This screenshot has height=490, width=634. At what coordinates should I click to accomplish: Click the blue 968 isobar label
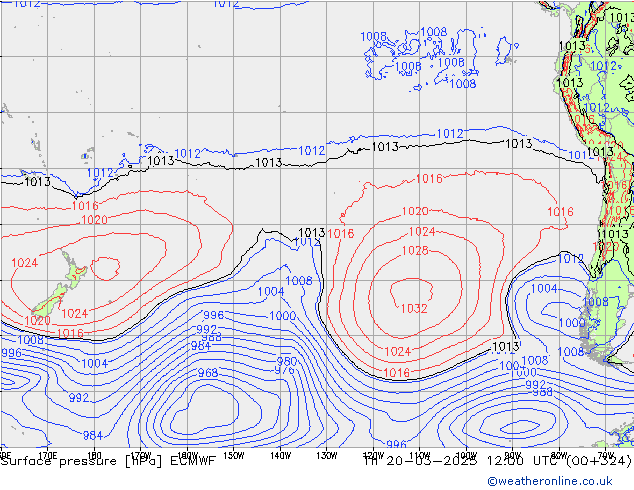(x=208, y=373)
